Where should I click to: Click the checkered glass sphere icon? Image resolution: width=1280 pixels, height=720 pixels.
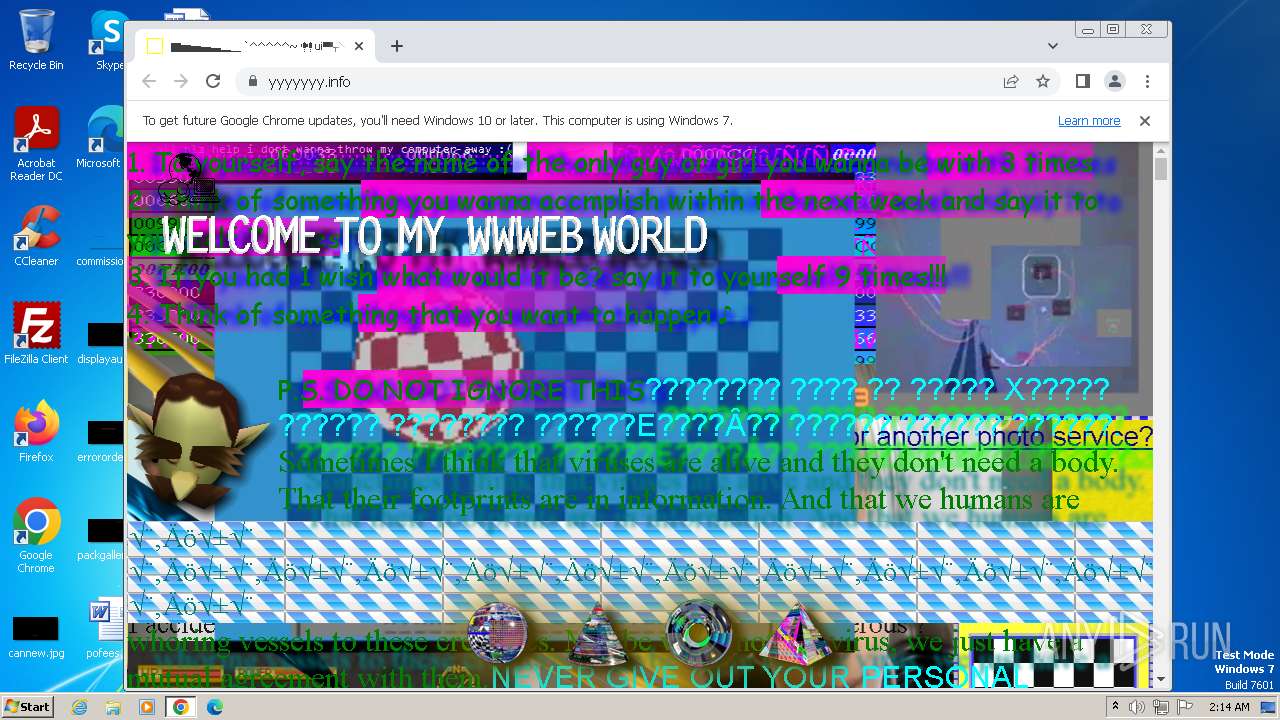pos(497,633)
